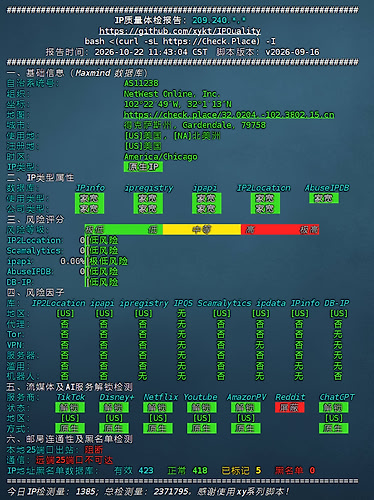The width and height of the screenshot is (374, 500).
Task: Select the bash curl Check.Place command line
Action: [180, 41]
